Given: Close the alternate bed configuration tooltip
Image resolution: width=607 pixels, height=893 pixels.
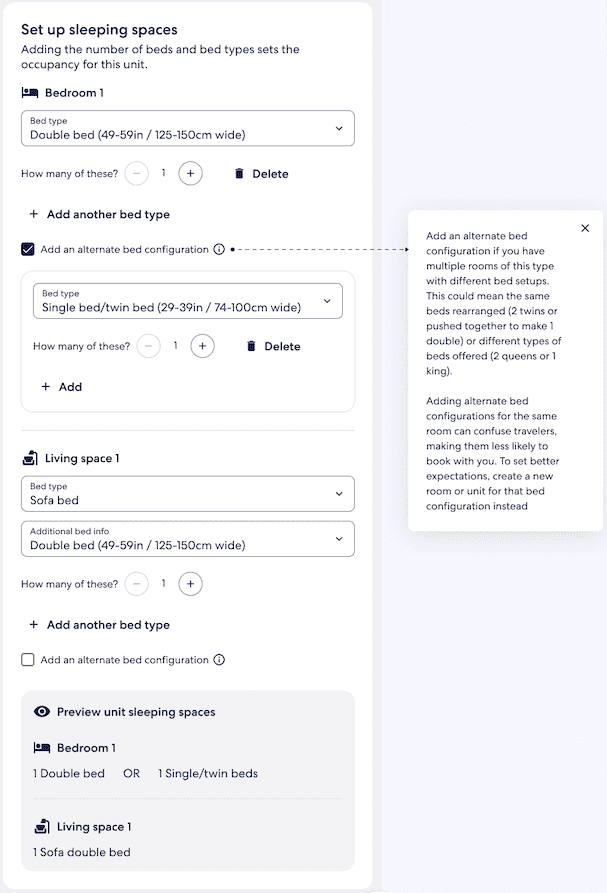Looking at the screenshot, I should (x=585, y=228).
